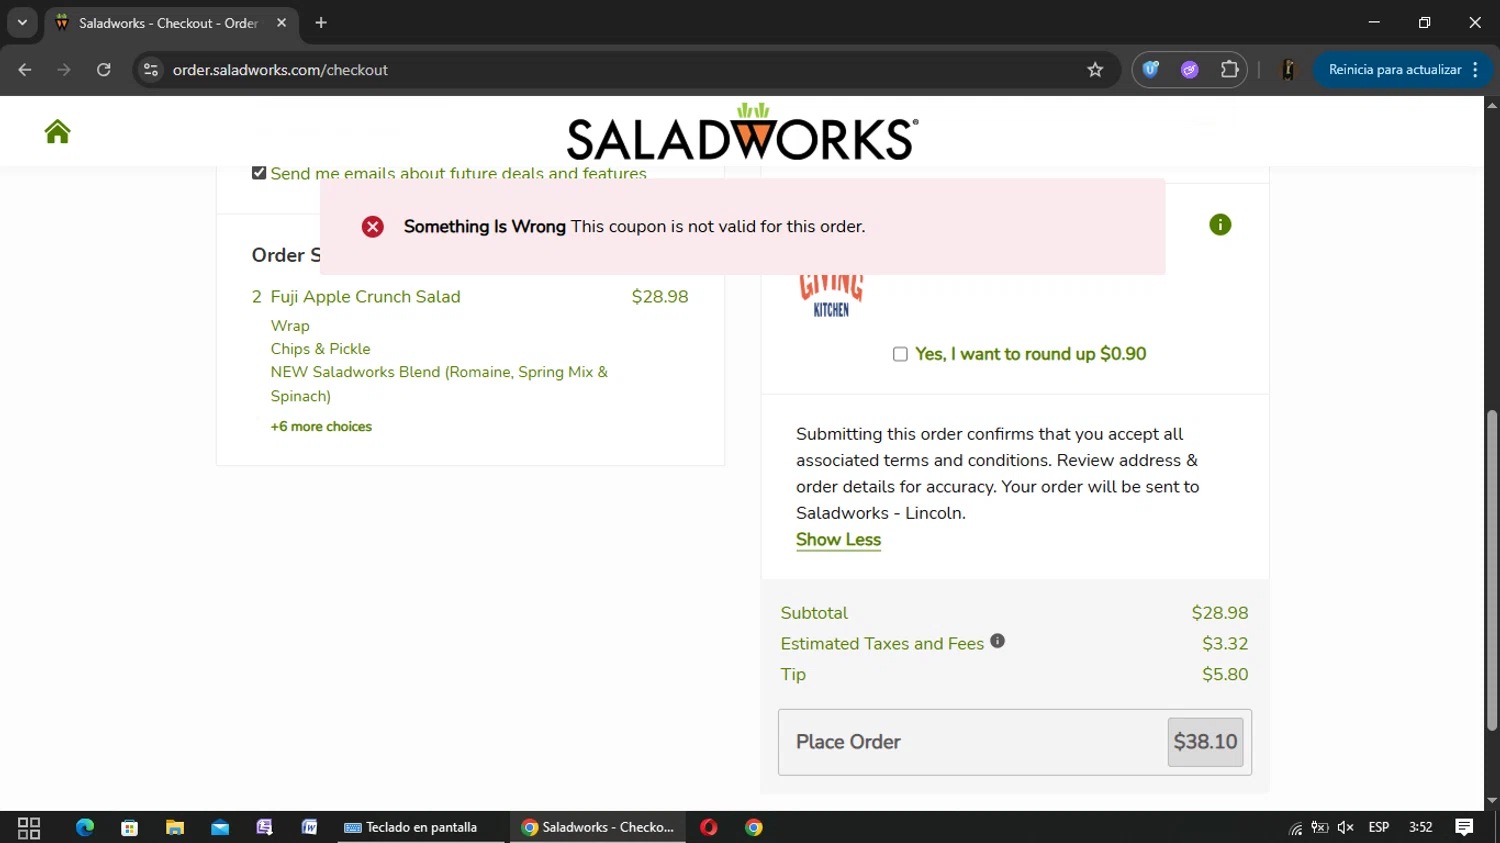Open Windows Start menu
Screen dimensions: 1500x843
[x=29, y=828]
